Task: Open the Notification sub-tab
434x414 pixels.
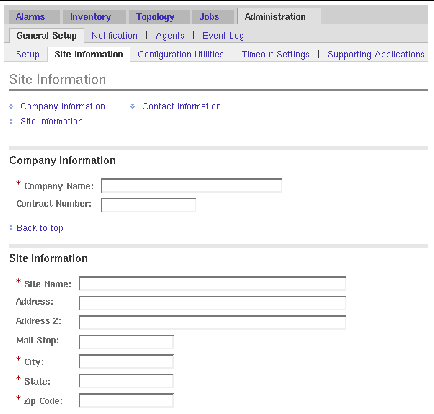Action: 114,35
